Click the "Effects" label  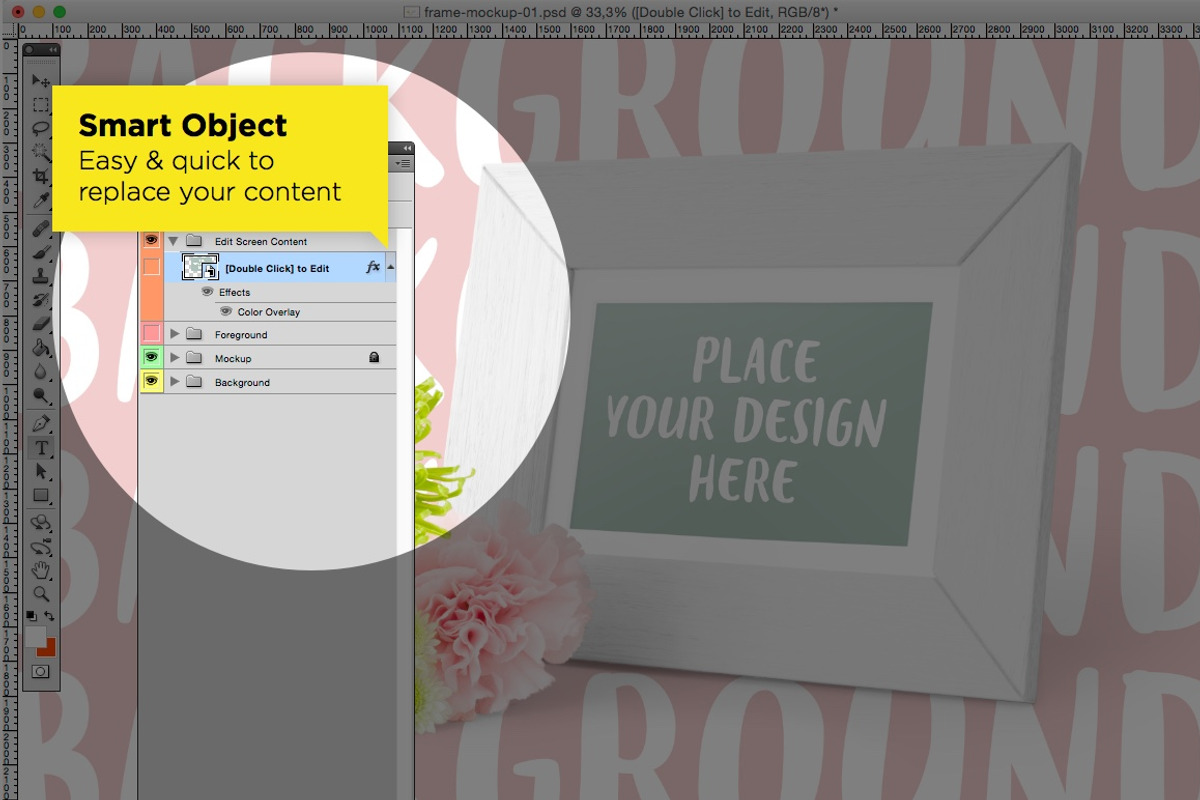click(234, 293)
